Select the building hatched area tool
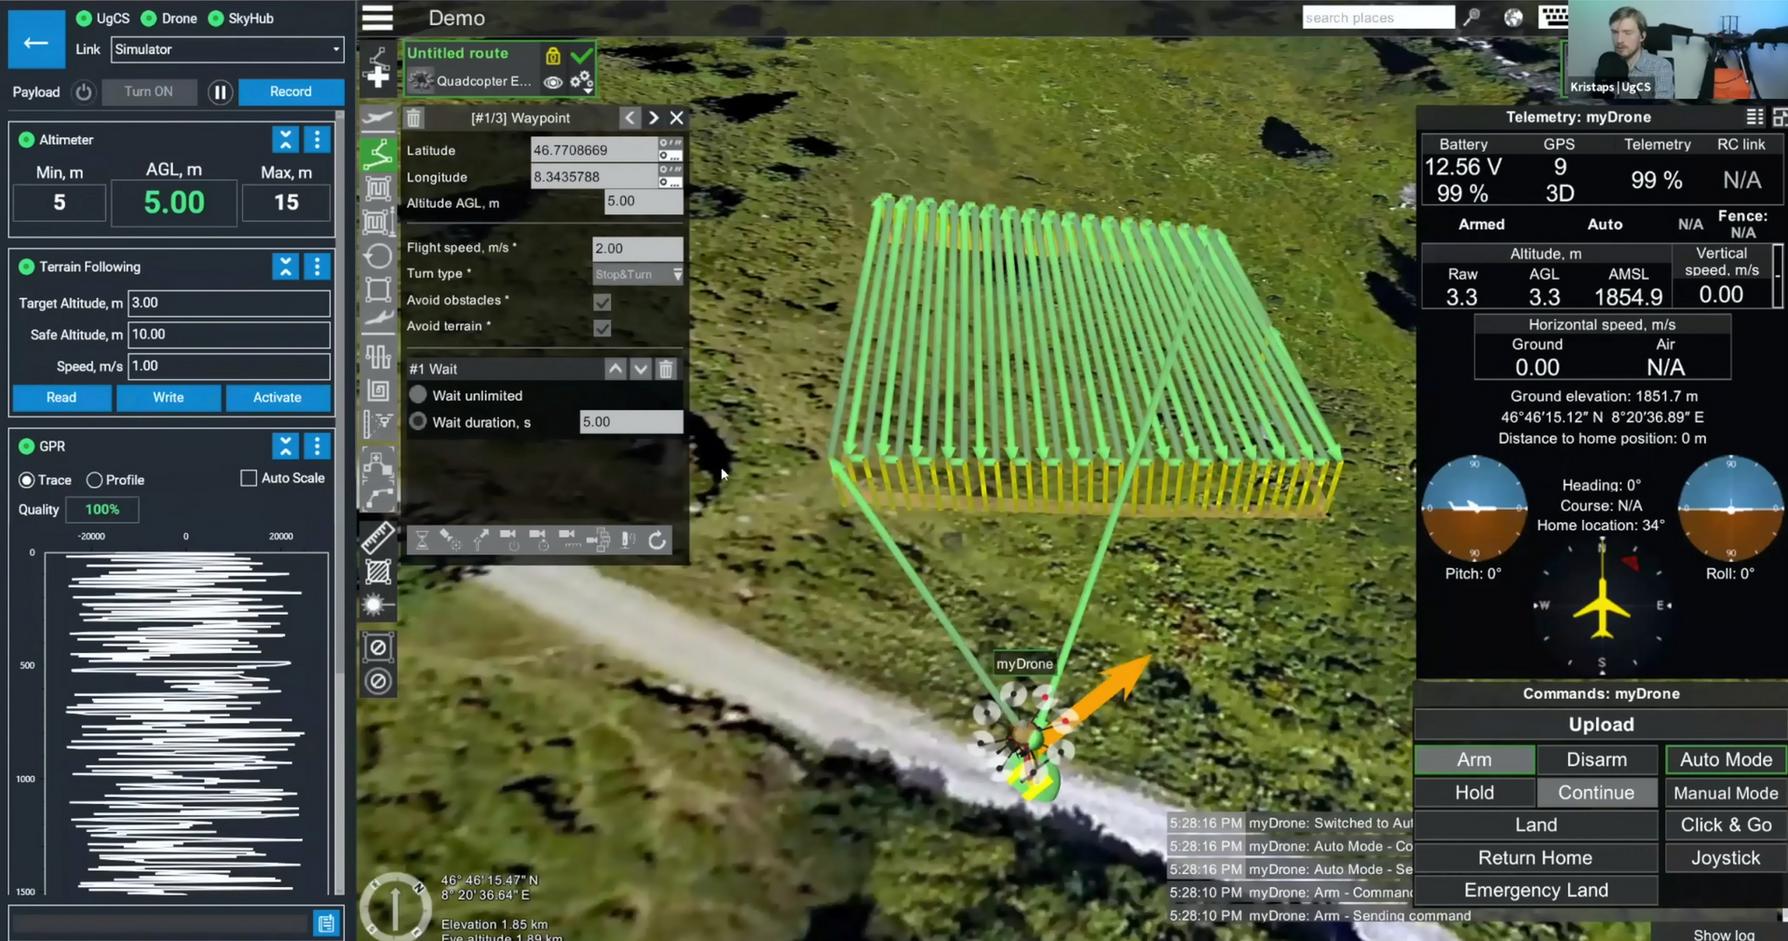 pos(378,572)
